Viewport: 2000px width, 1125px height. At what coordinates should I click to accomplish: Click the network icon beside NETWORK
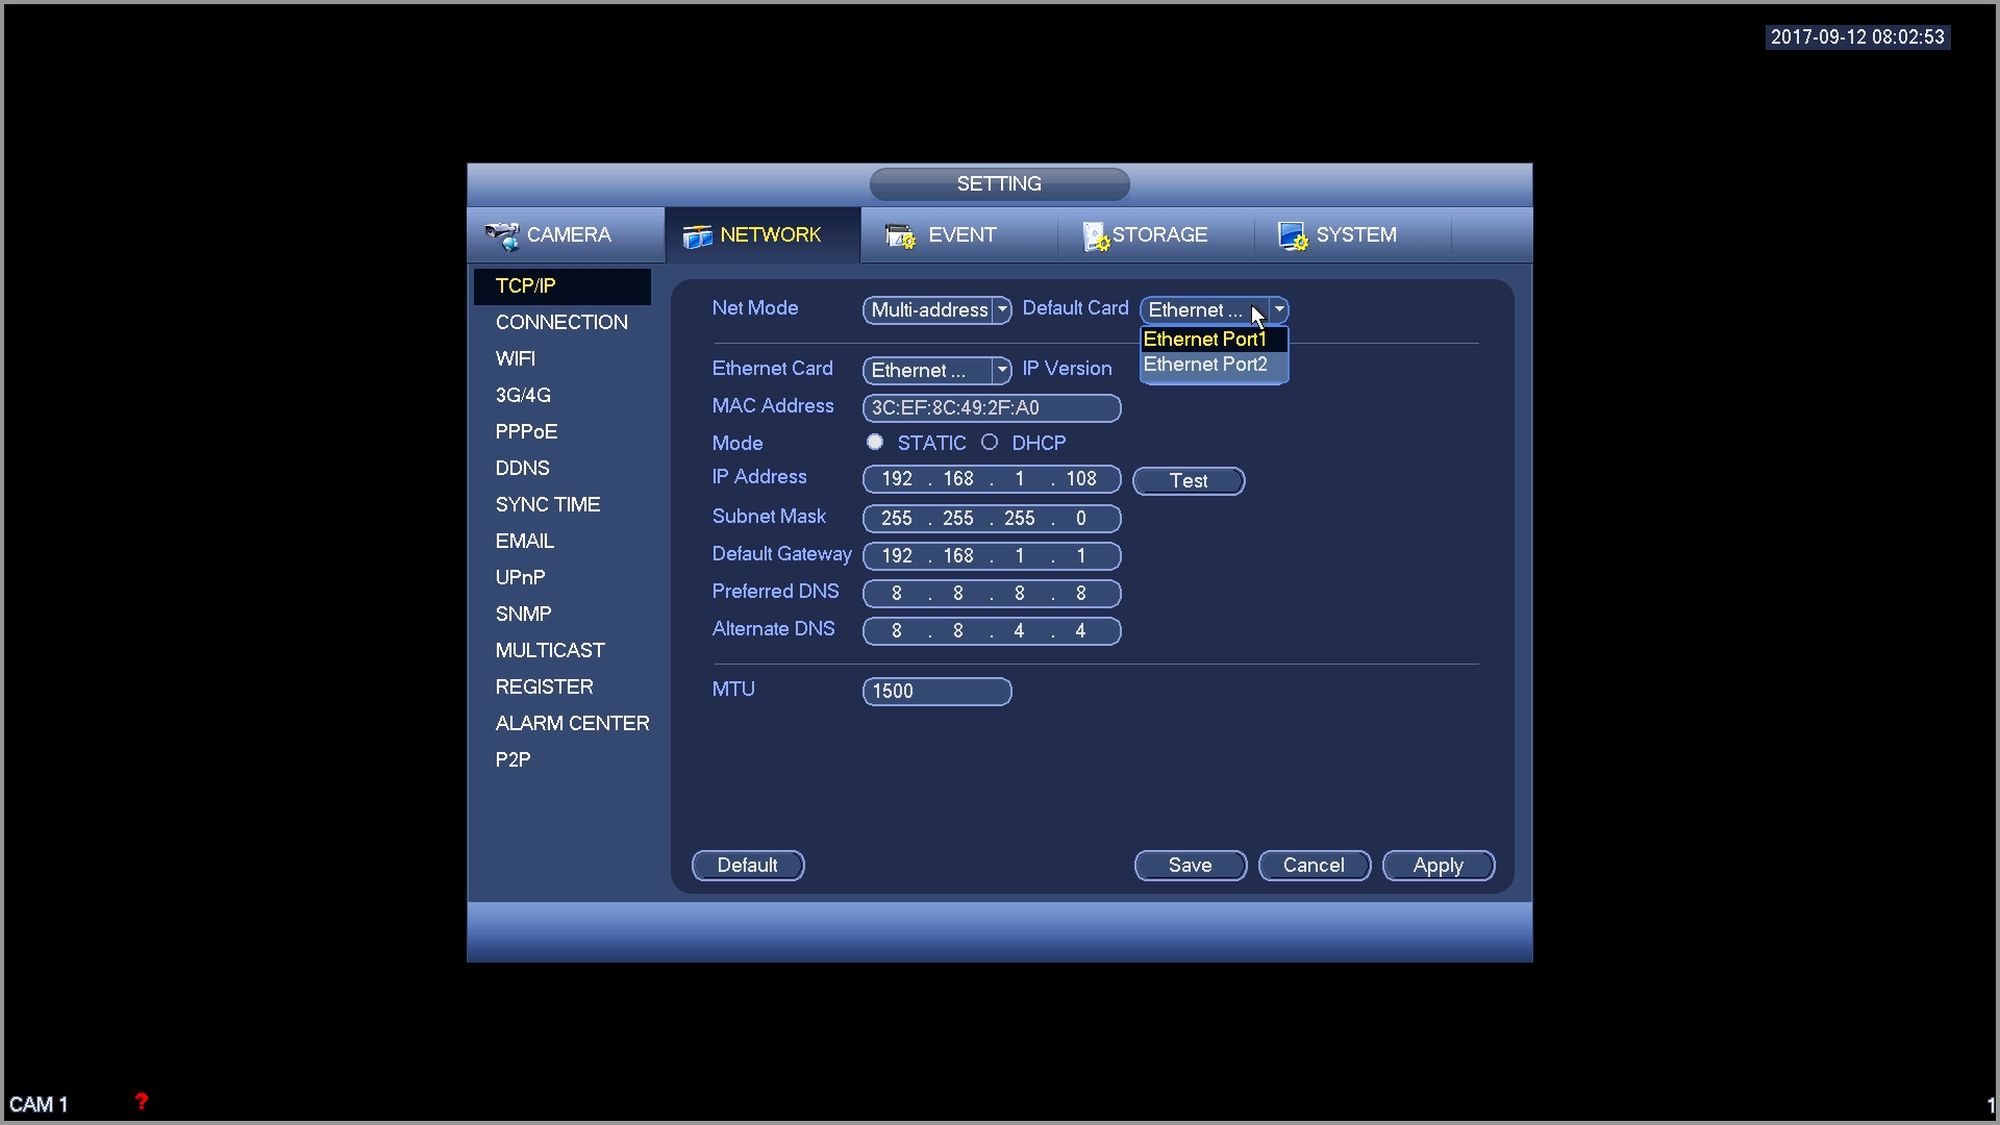pyautogui.click(x=697, y=236)
